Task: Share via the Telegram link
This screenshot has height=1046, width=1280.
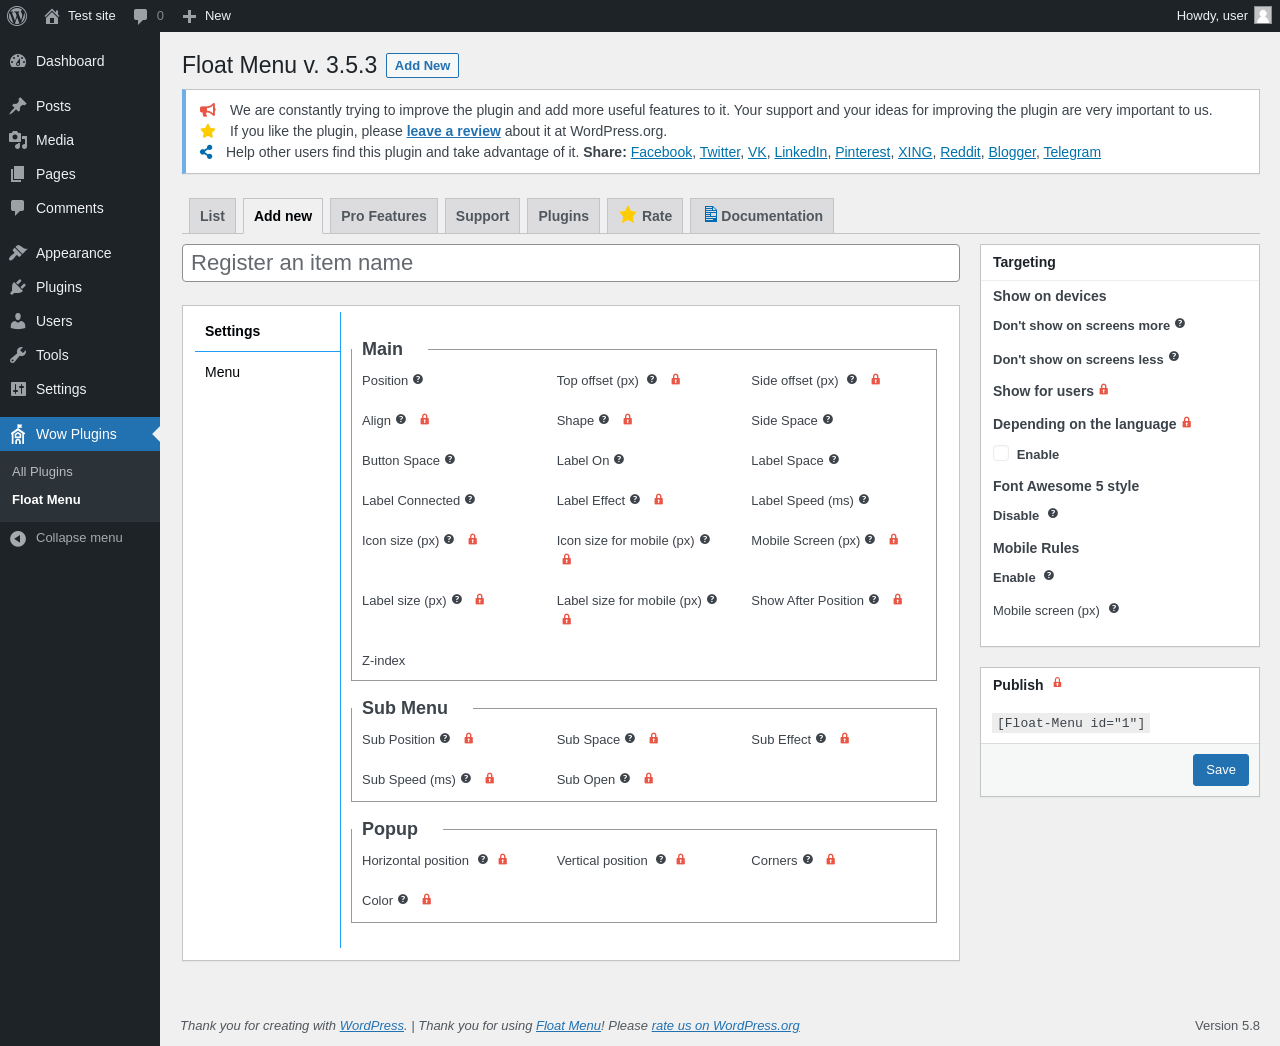Action: (x=1072, y=152)
